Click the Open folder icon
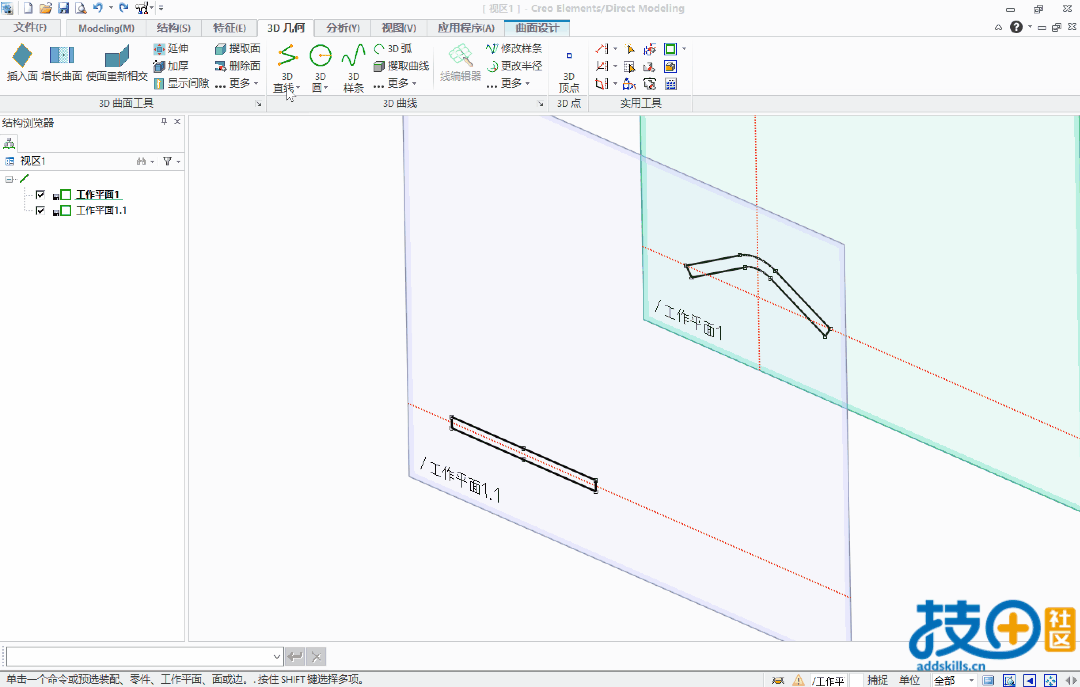 click(45, 8)
